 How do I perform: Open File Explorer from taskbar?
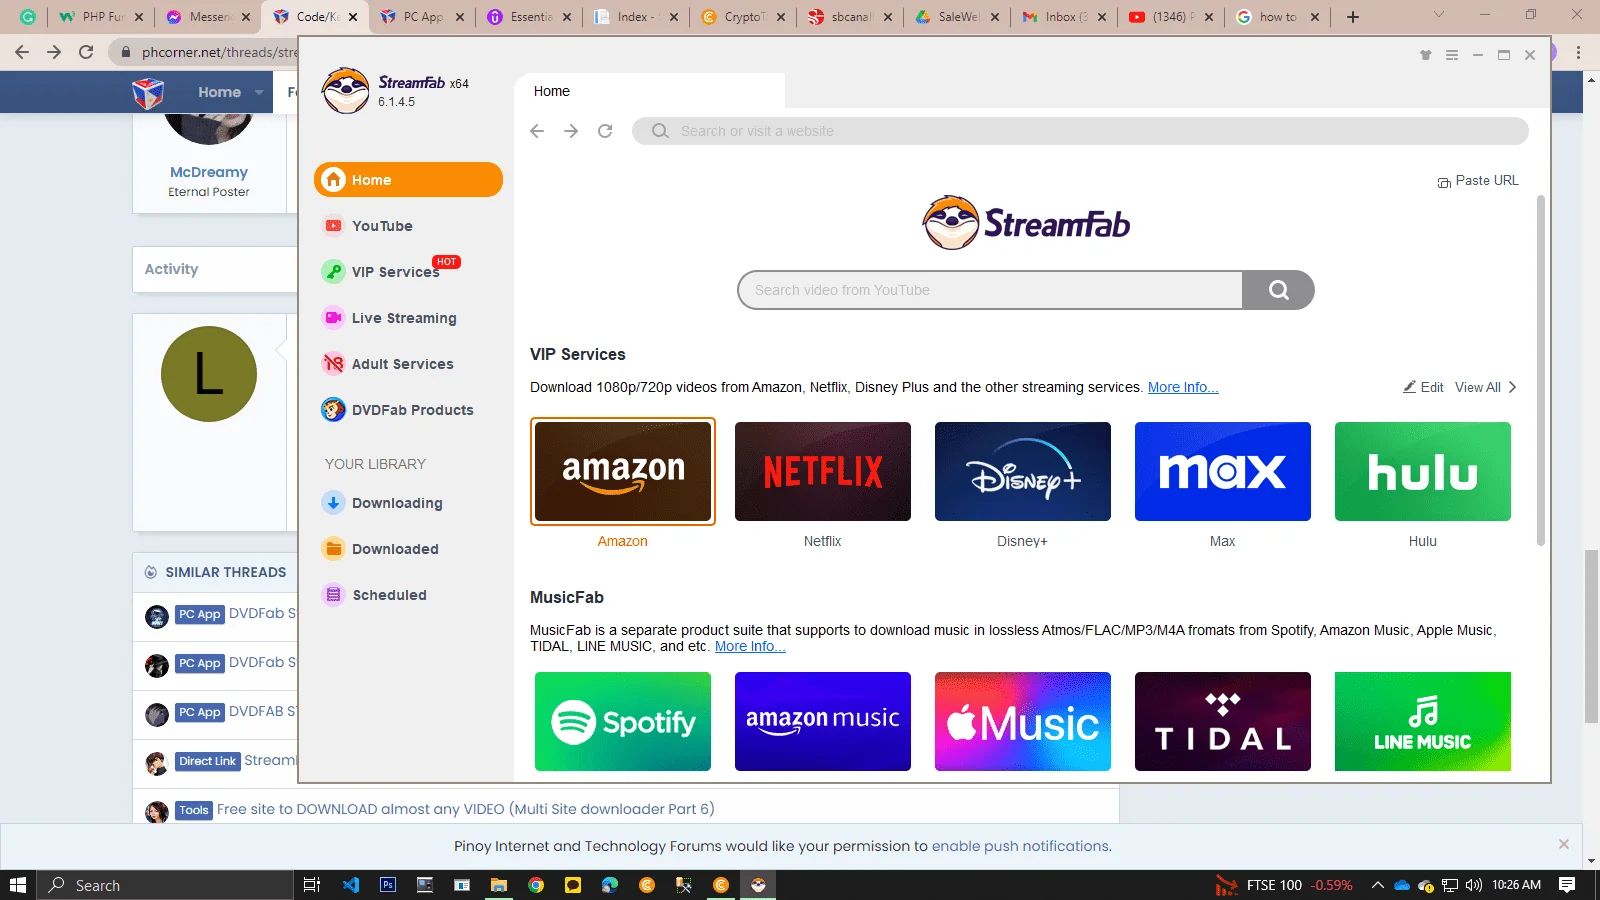tap(499, 885)
